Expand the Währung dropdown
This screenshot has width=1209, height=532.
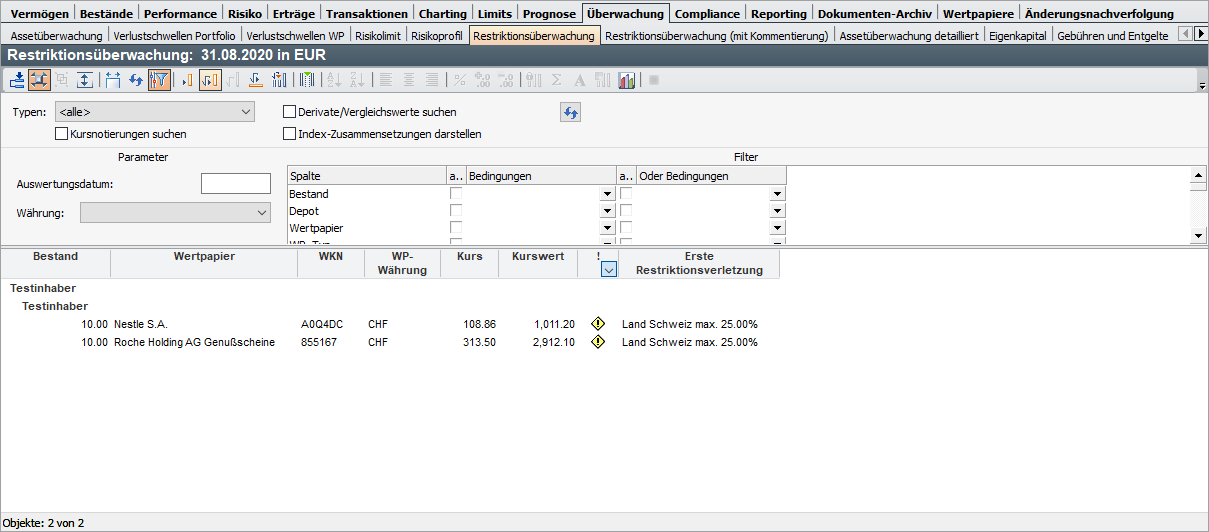point(175,213)
